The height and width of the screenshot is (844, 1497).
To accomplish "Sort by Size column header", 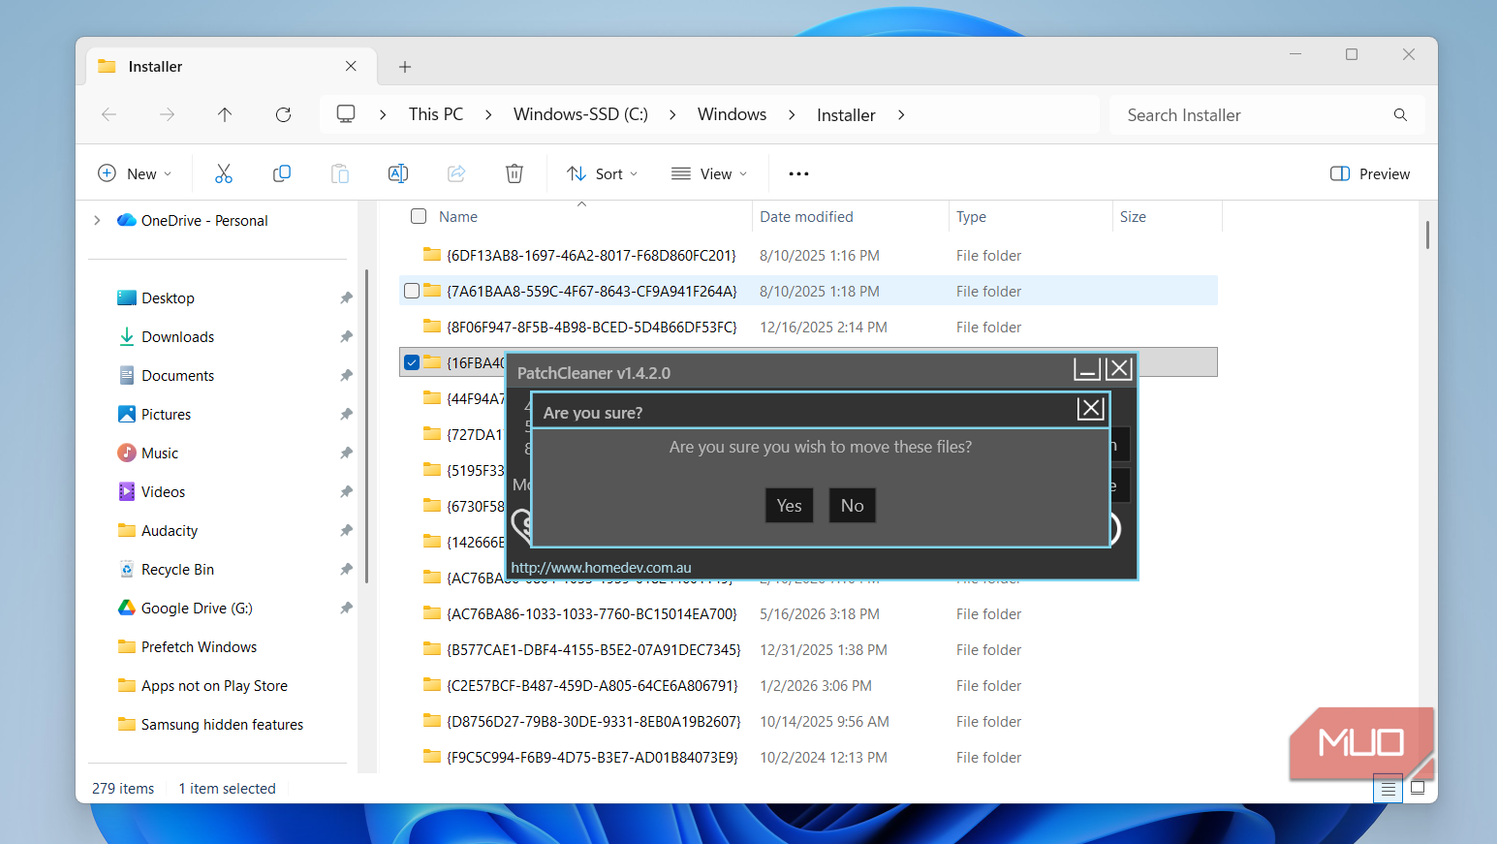I will coord(1133,216).
